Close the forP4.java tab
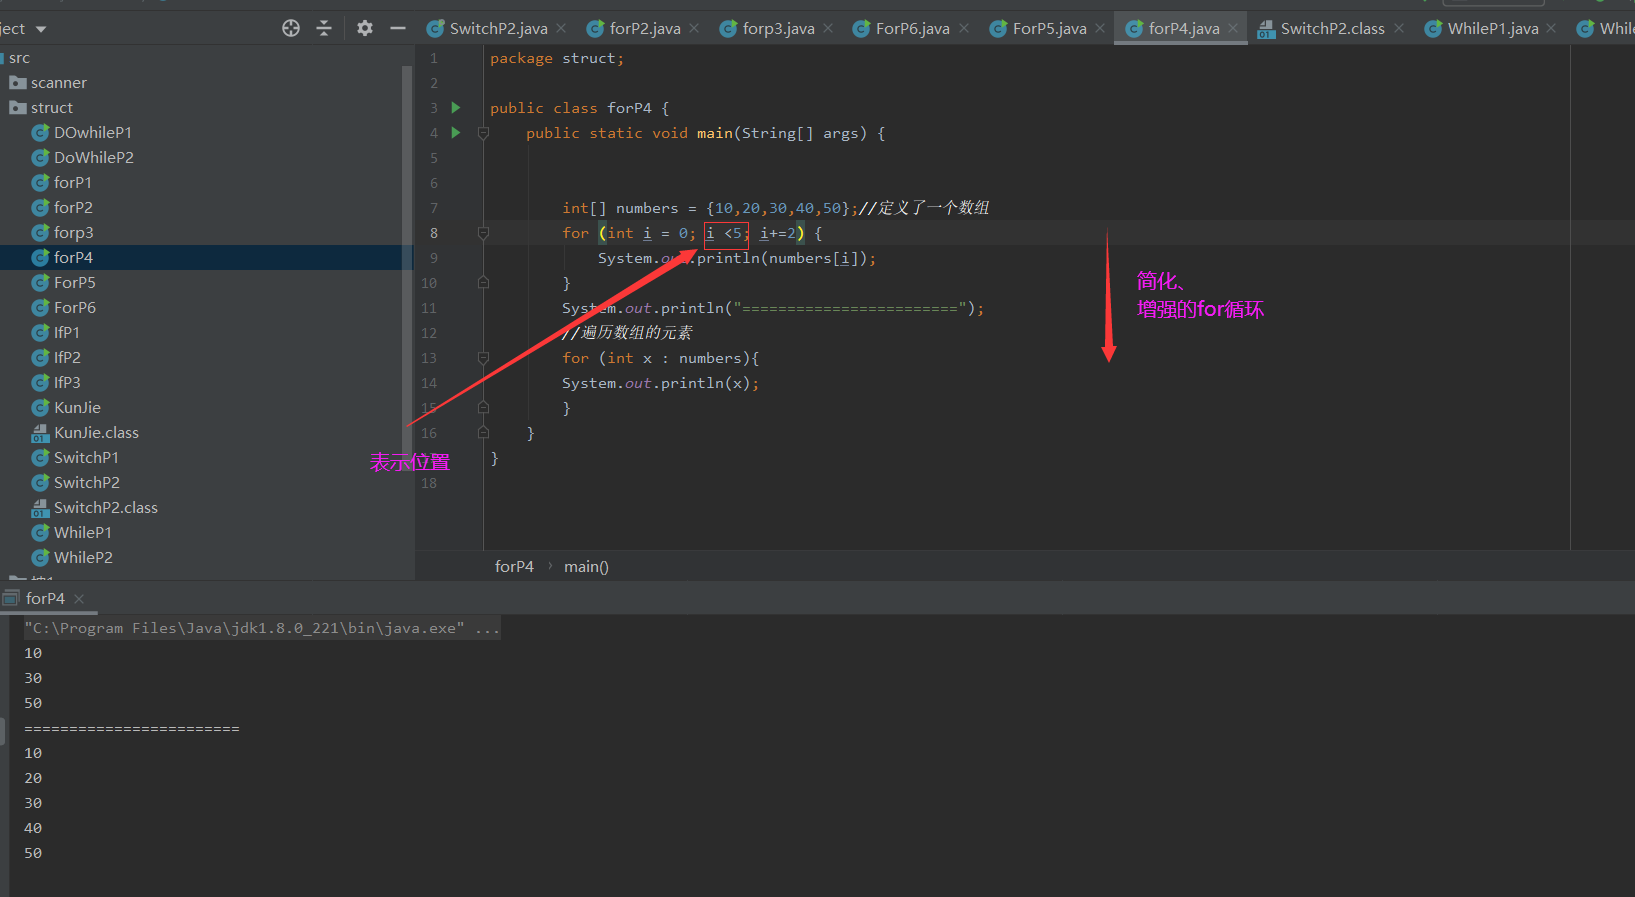Image resolution: width=1635 pixels, height=897 pixels. coord(1233,28)
